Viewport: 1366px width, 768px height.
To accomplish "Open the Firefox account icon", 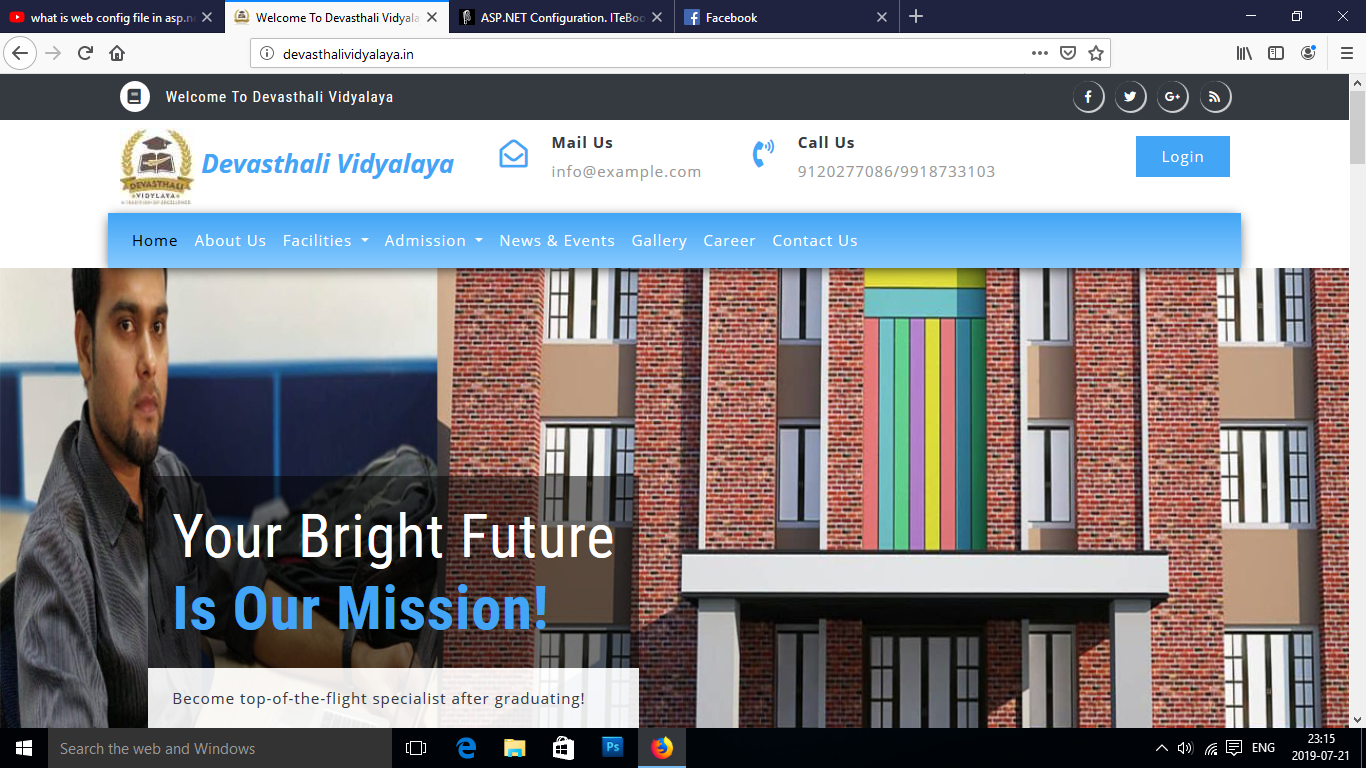I will pos(1309,54).
